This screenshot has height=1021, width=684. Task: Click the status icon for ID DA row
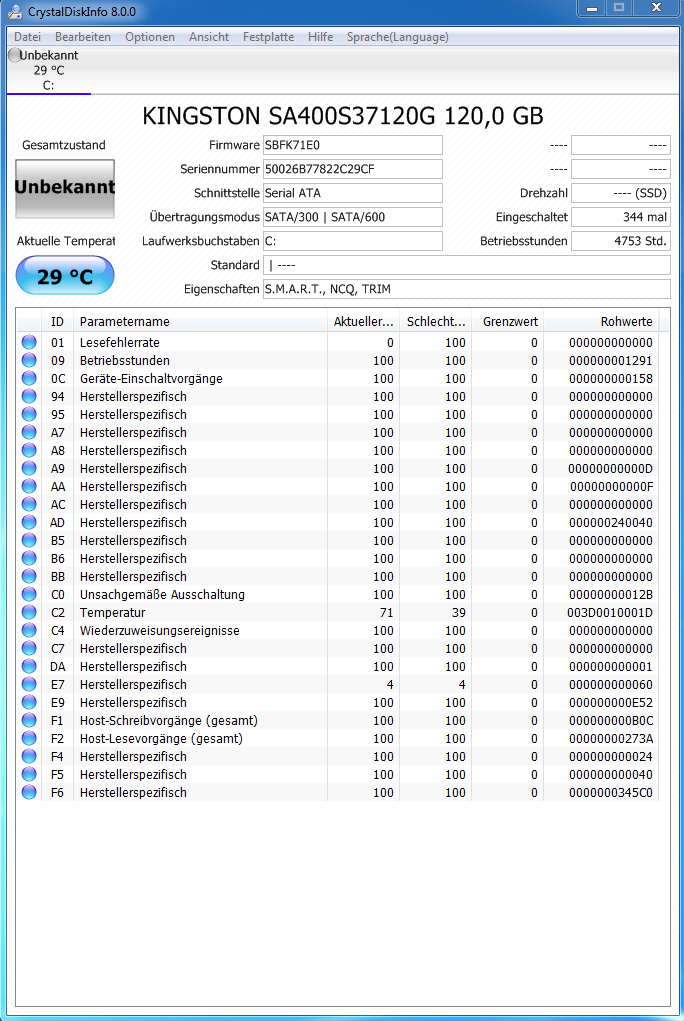point(29,667)
